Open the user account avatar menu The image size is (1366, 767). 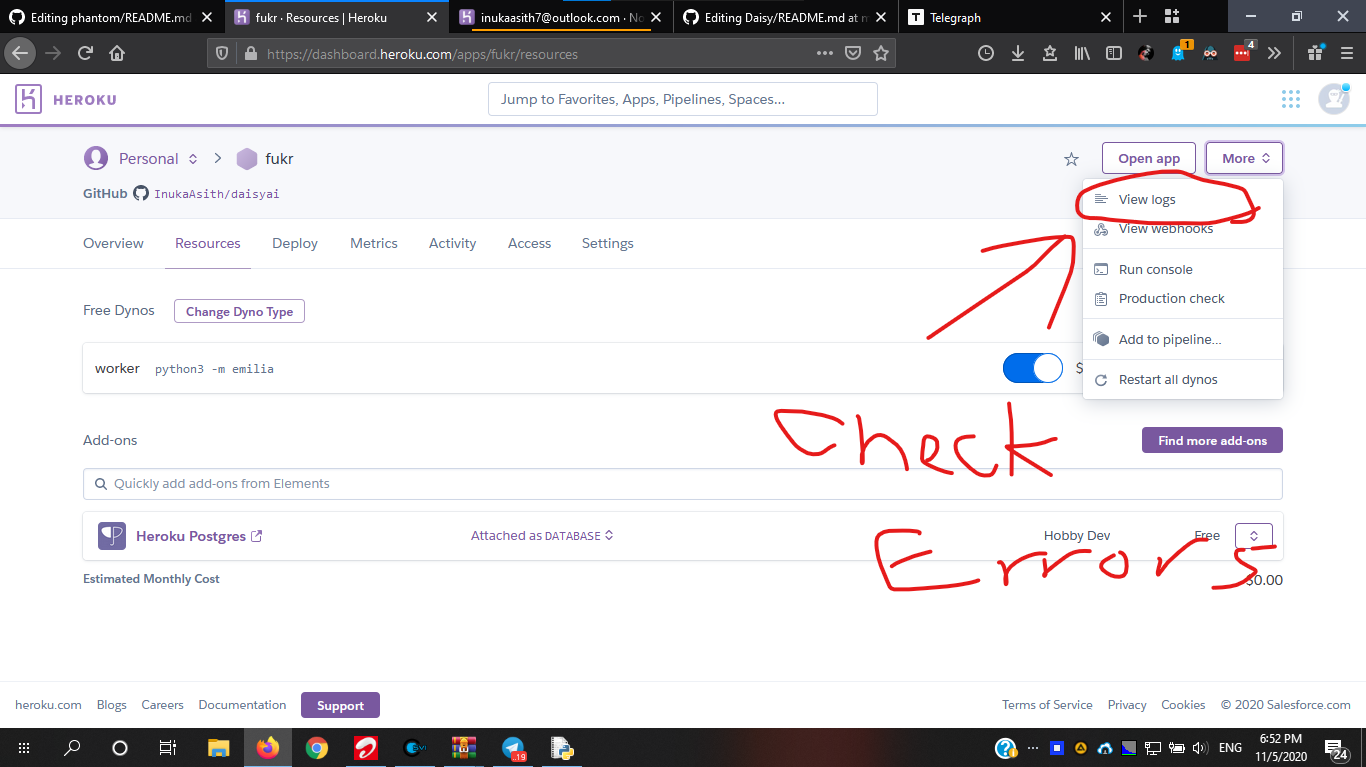coord(1334,99)
